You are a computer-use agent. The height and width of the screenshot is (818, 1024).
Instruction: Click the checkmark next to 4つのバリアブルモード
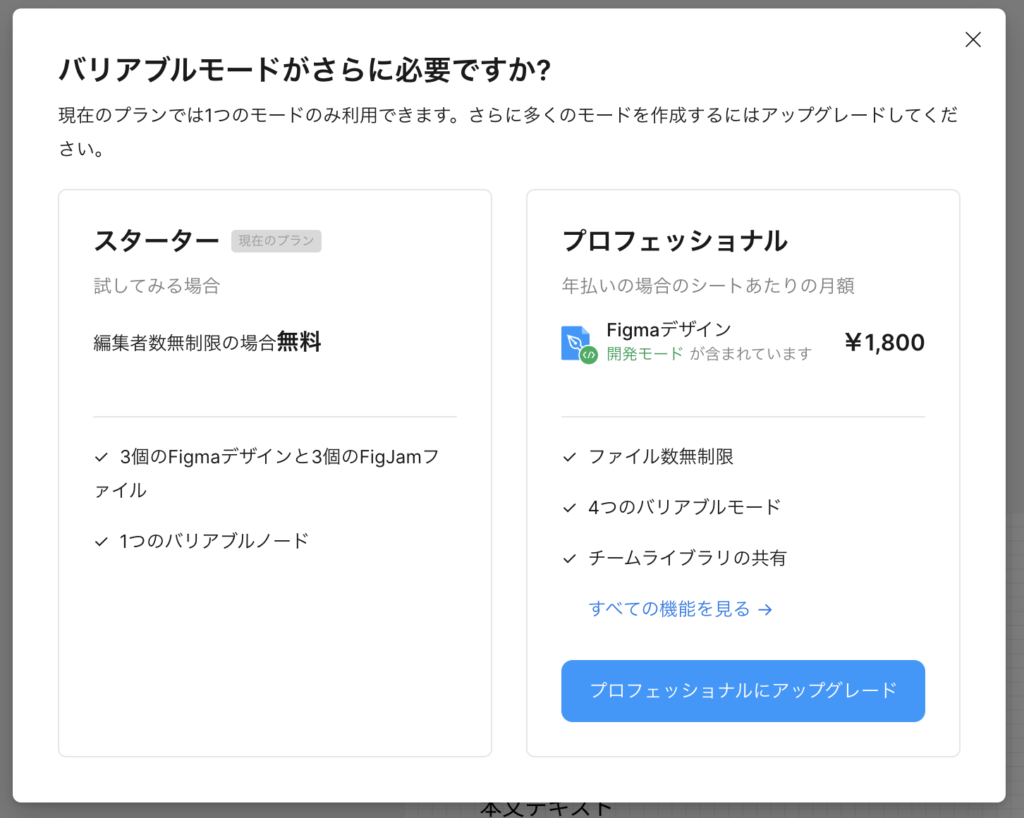(x=569, y=507)
